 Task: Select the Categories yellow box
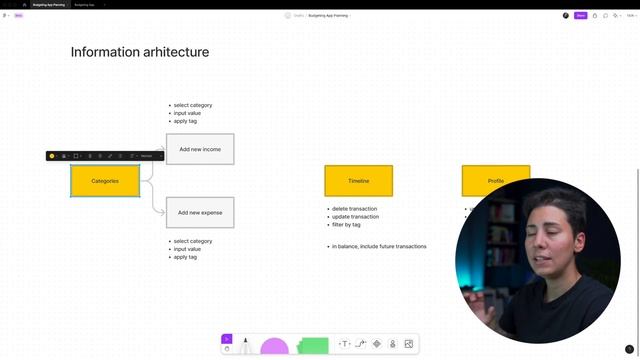point(105,181)
